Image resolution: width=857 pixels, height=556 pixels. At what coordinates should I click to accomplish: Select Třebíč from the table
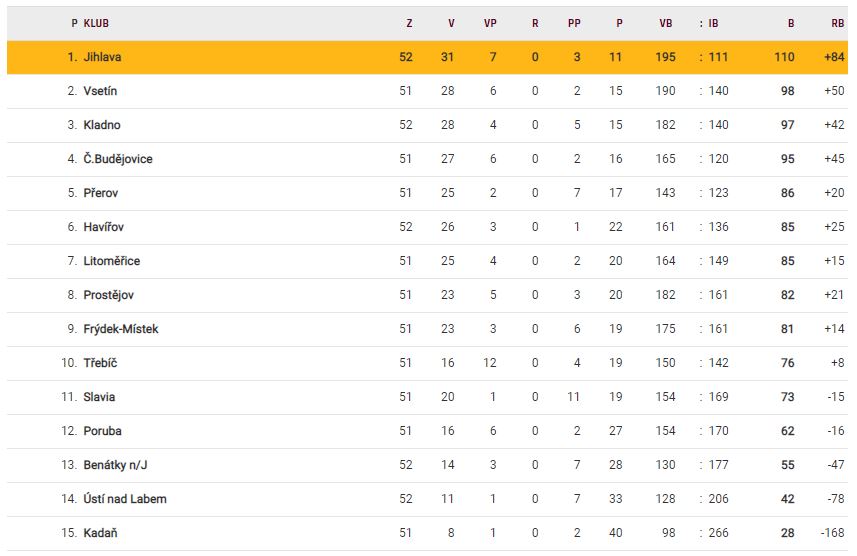point(101,363)
